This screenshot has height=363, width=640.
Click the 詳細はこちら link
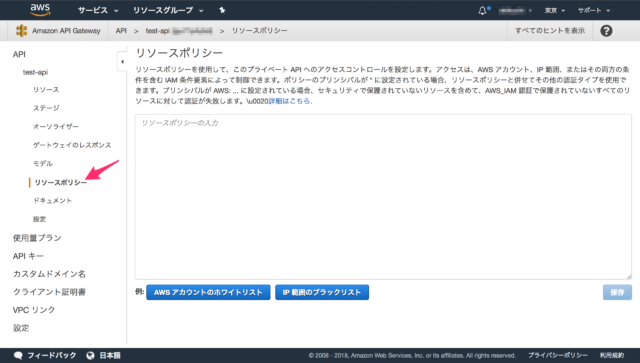point(290,101)
